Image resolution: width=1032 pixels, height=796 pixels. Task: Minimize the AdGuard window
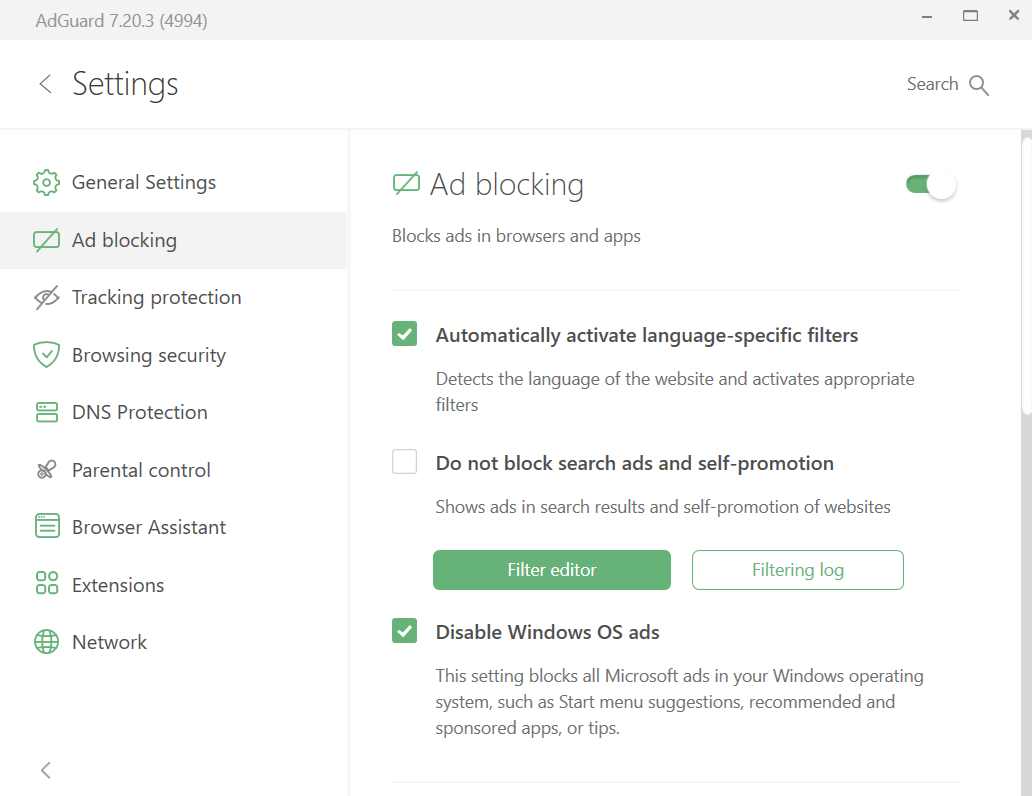[927, 16]
